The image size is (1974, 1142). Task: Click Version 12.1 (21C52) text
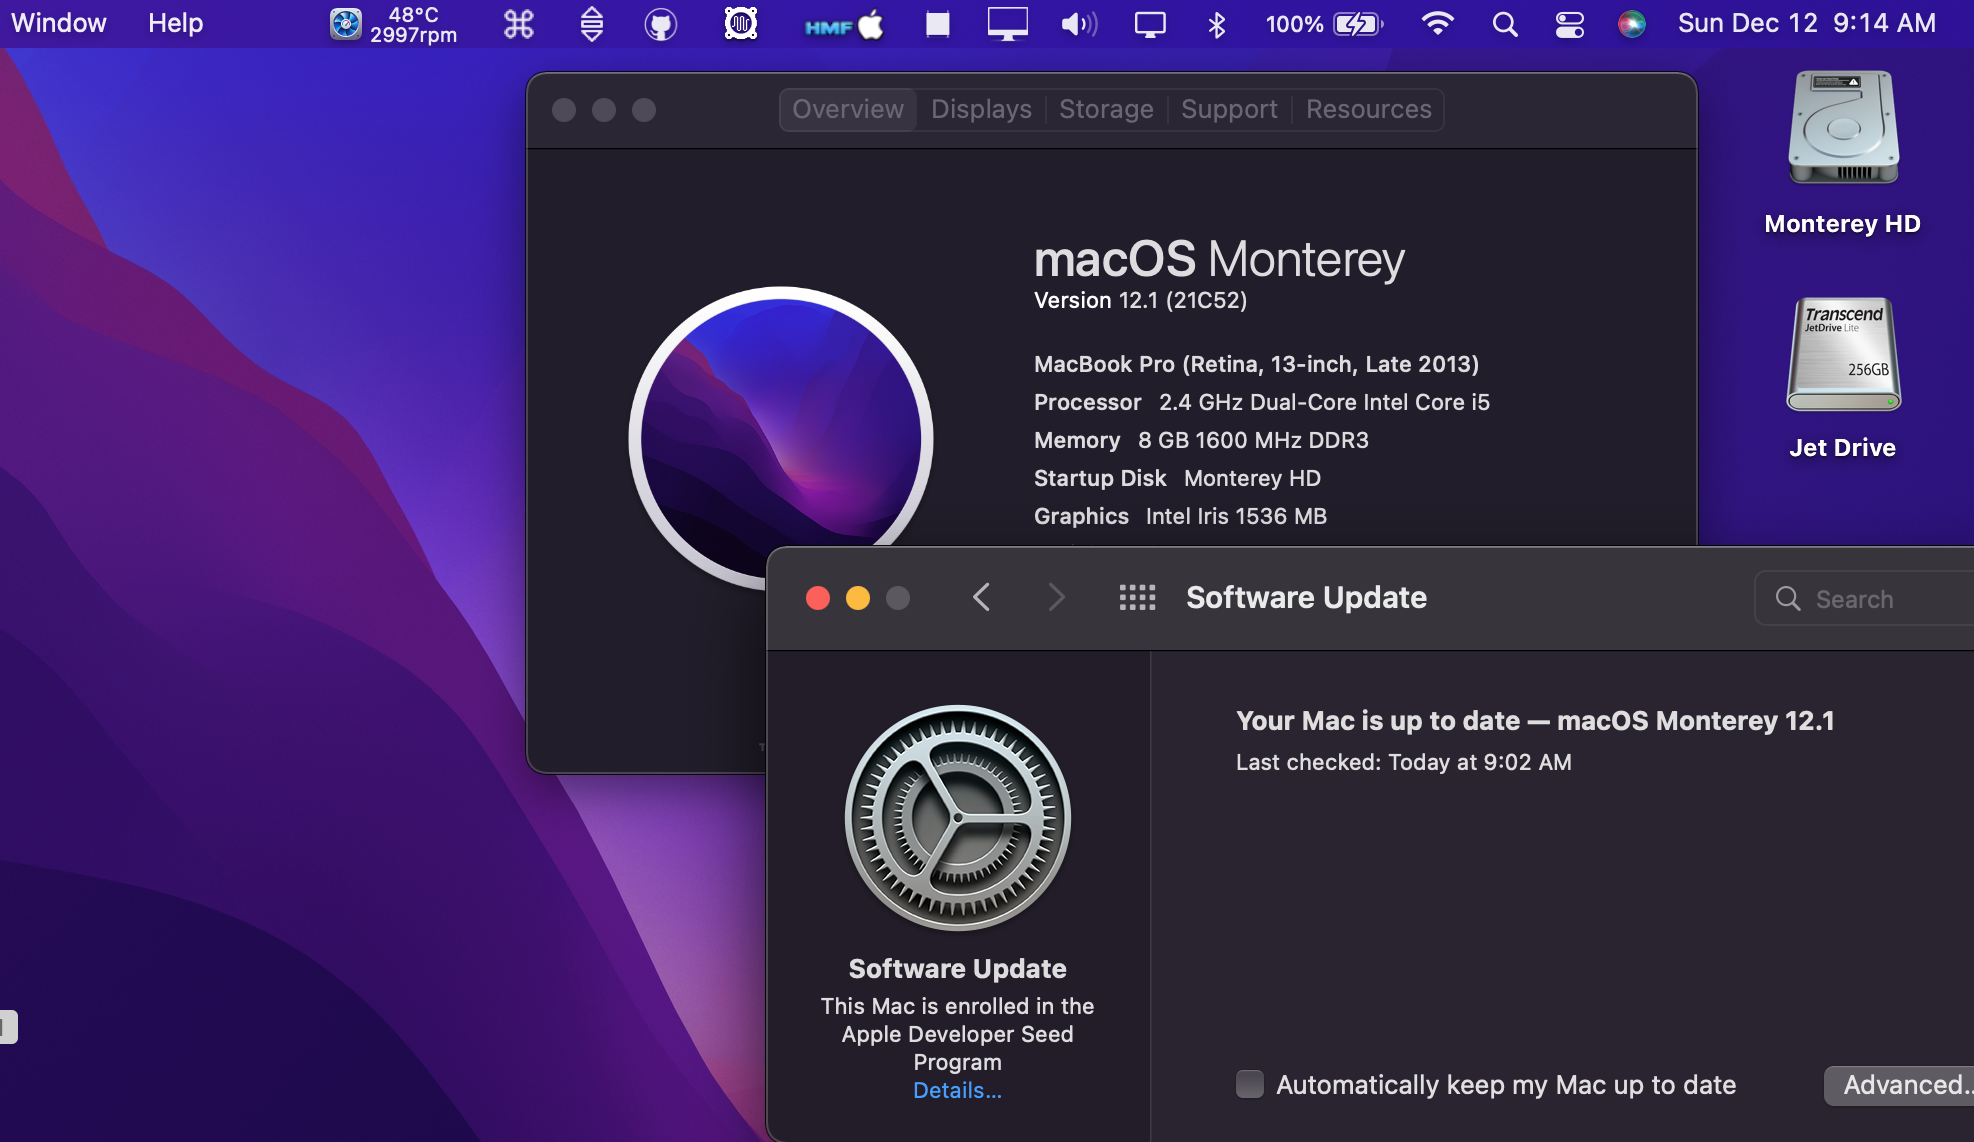[x=1140, y=300]
